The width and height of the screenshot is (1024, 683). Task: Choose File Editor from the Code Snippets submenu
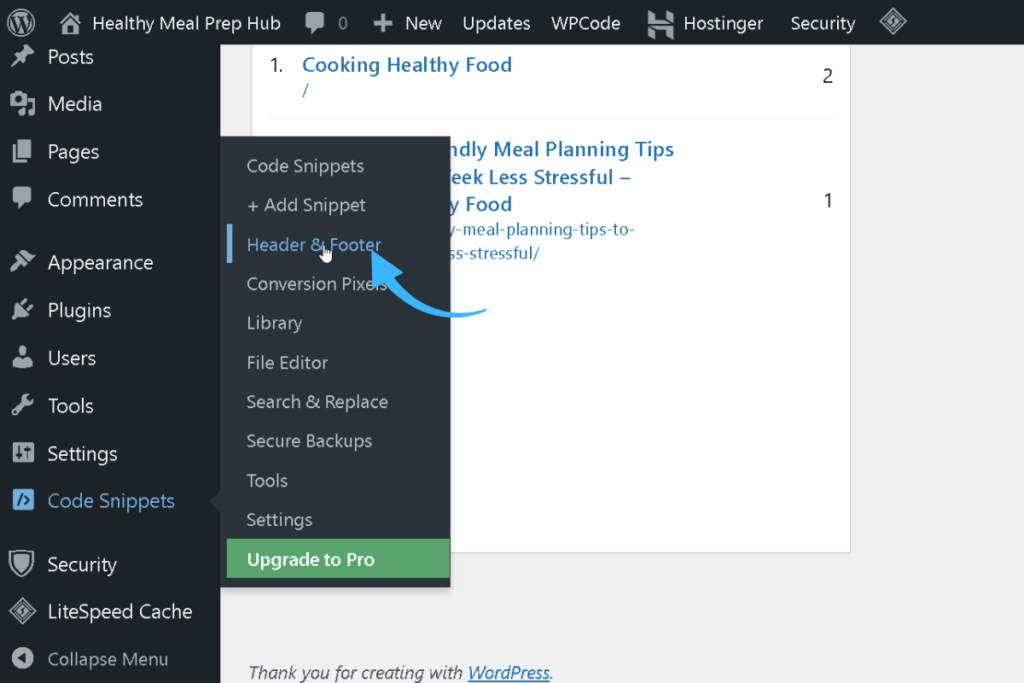click(287, 362)
